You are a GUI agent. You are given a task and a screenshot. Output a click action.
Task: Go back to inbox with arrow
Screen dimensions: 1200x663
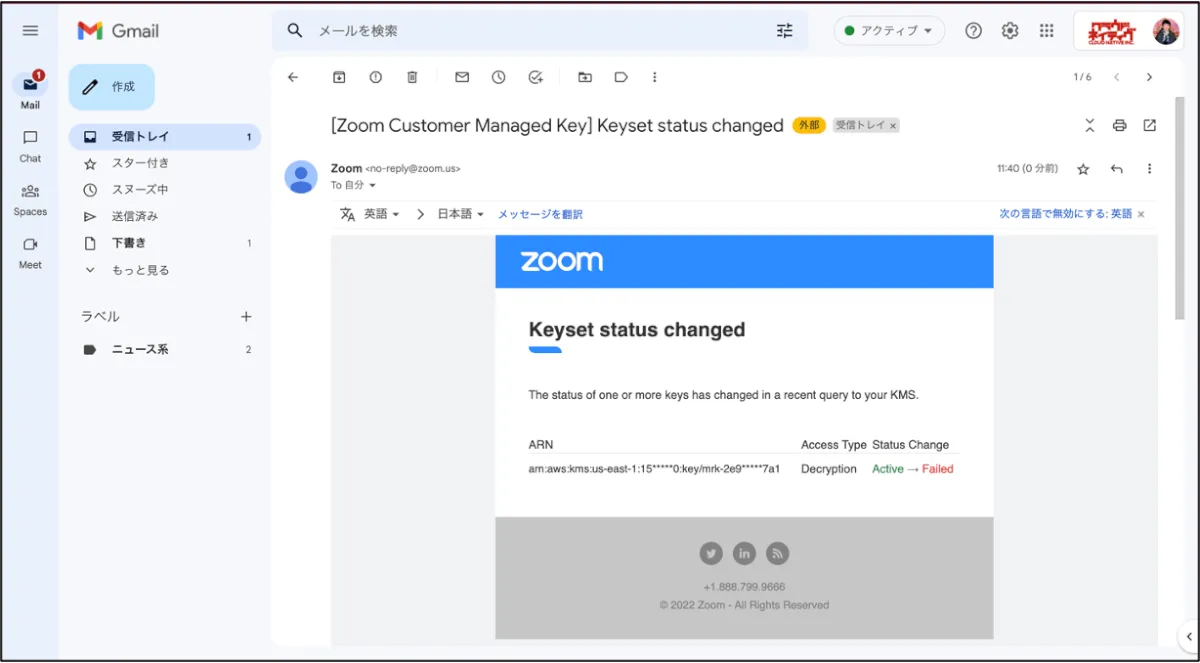(293, 77)
